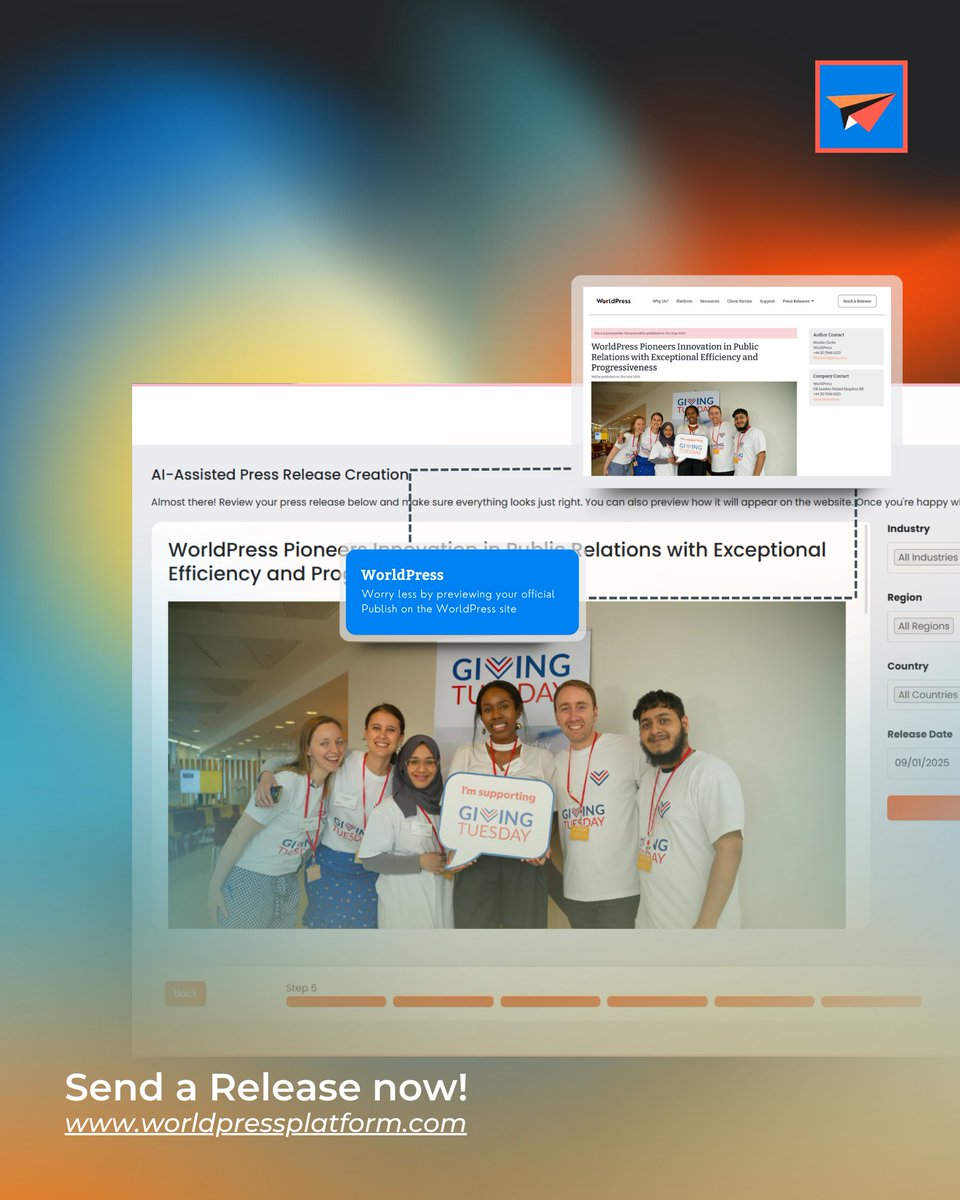The image size is (960, 1200).
Task: Click the WorldPress logo in preview window
Action: [x=614, y=301]
